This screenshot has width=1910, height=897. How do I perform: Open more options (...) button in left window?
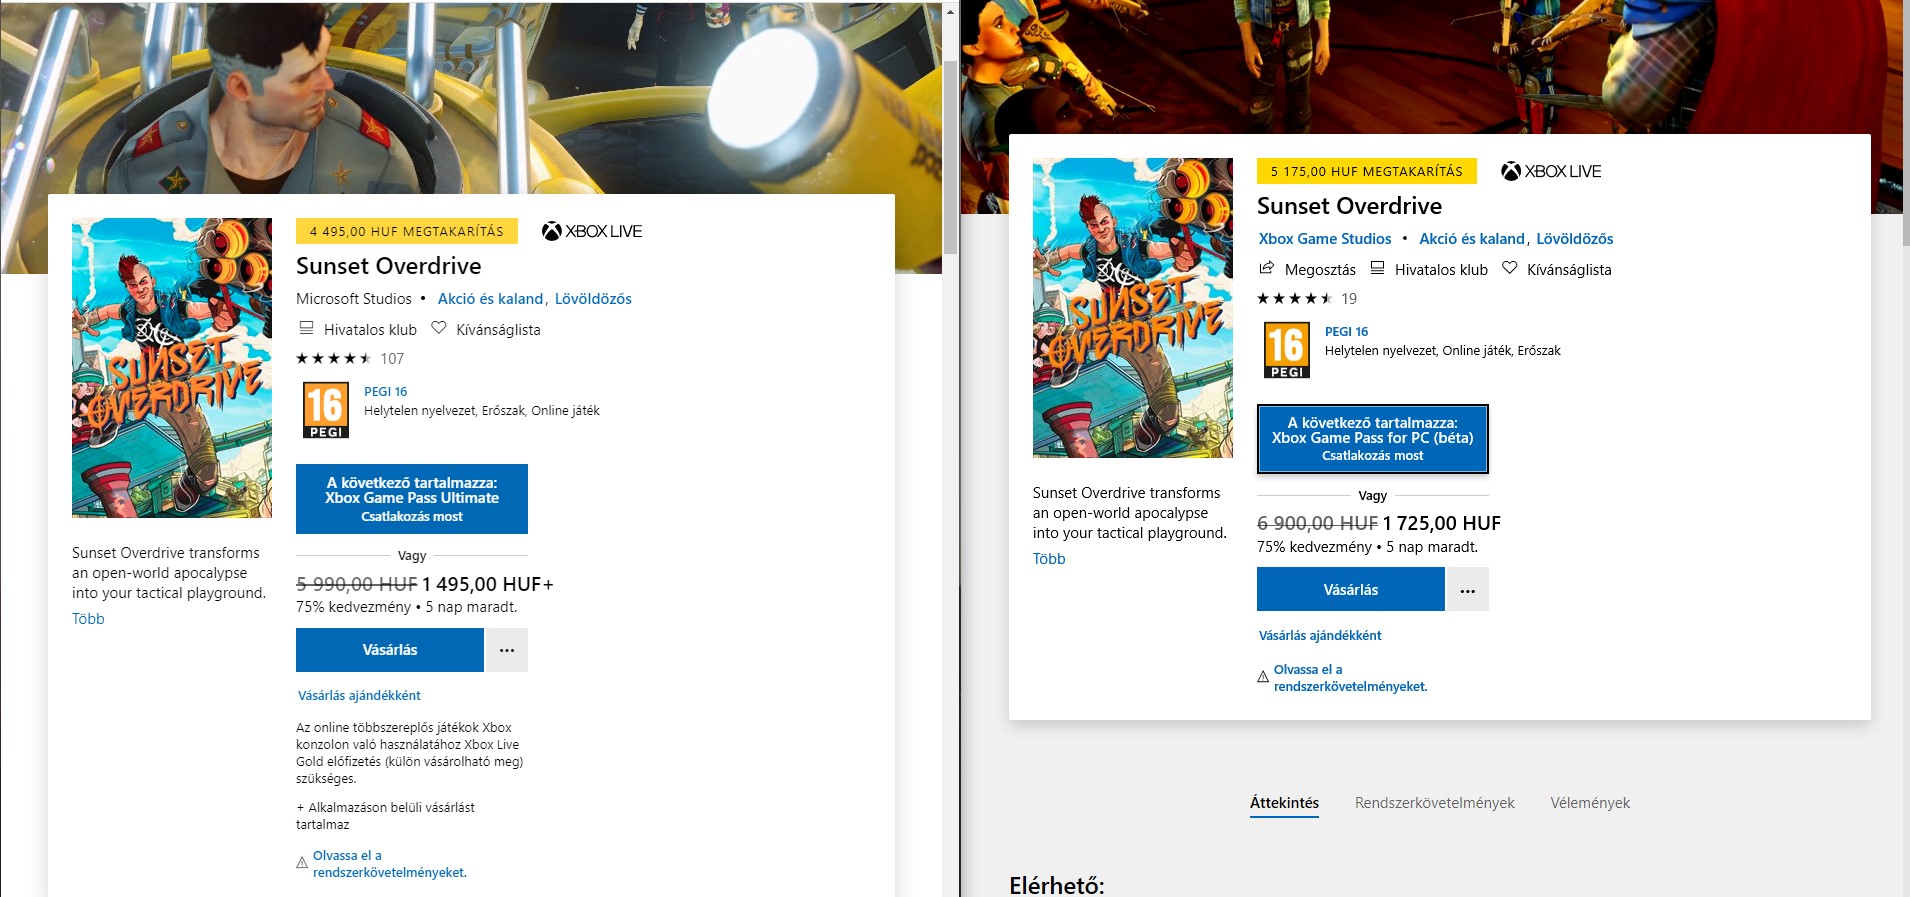[507, 650]
